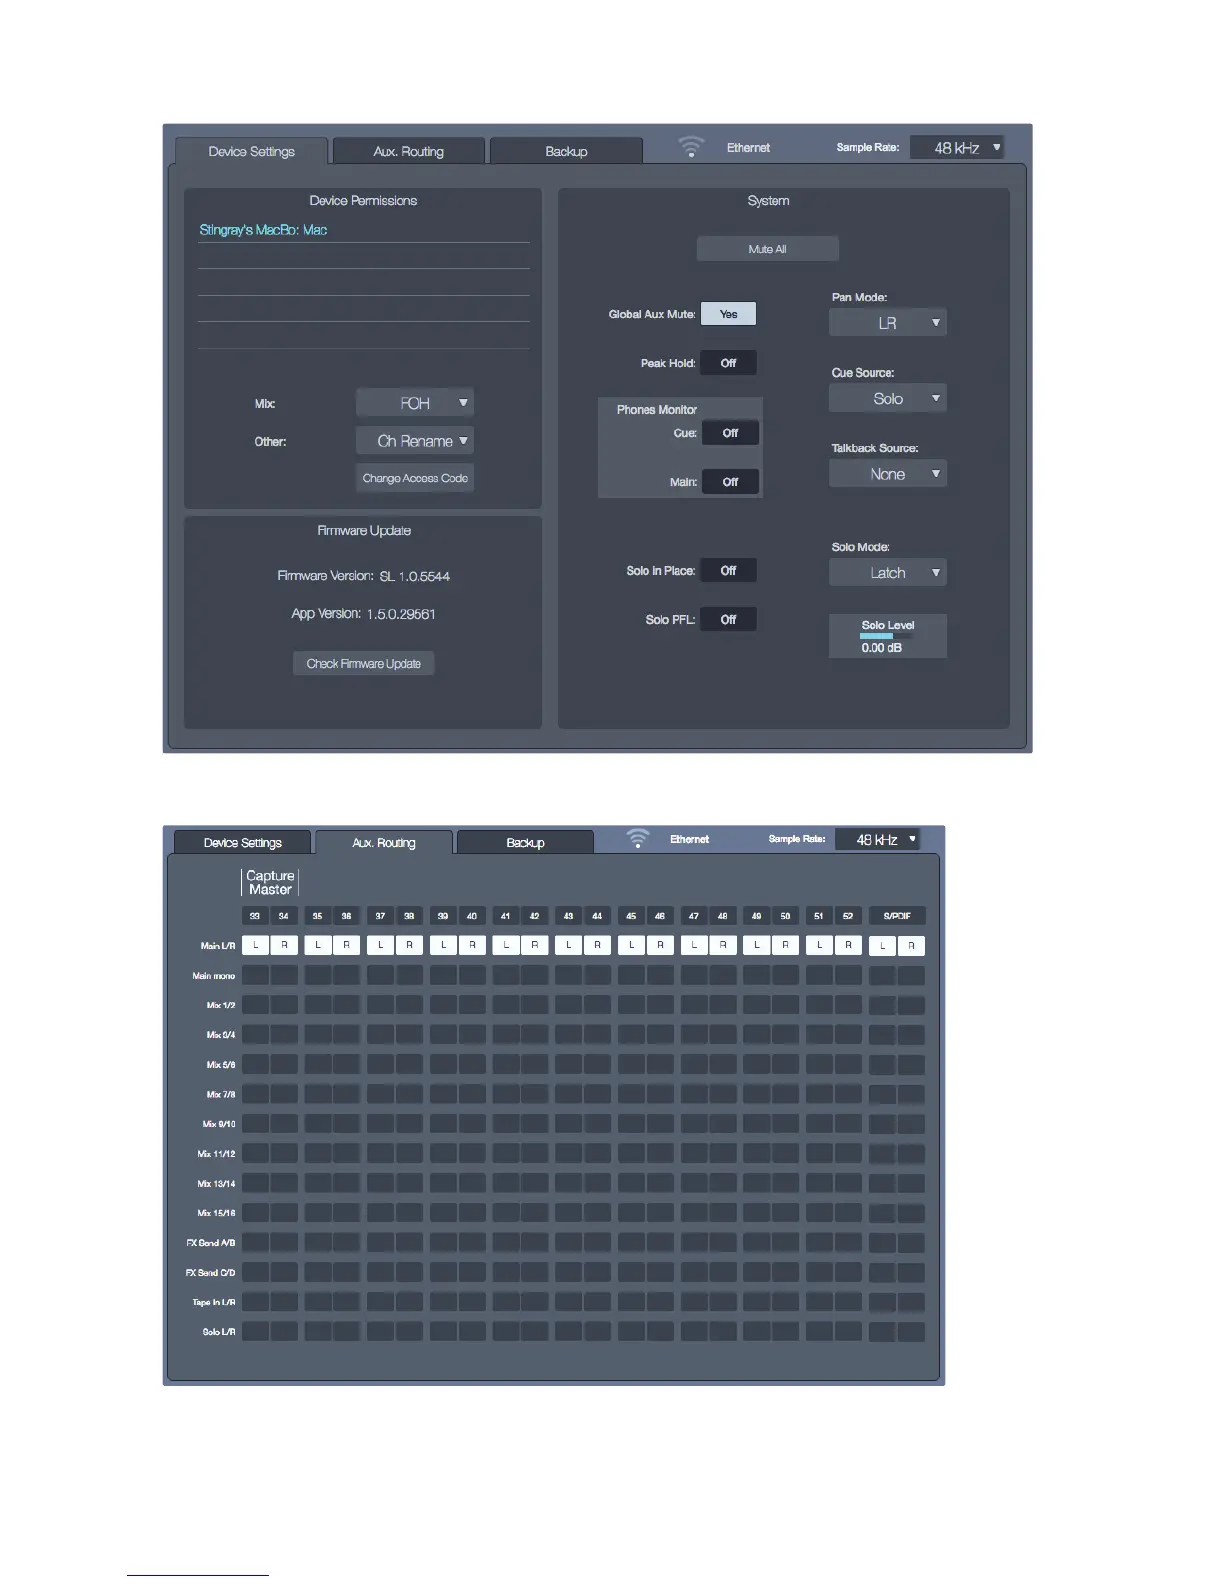Image resolution: width=1224 pixels, height=1584 pixels.
Task: Toggle Global Aux Mute Yes switch
Action: click(x=728, y=314)
